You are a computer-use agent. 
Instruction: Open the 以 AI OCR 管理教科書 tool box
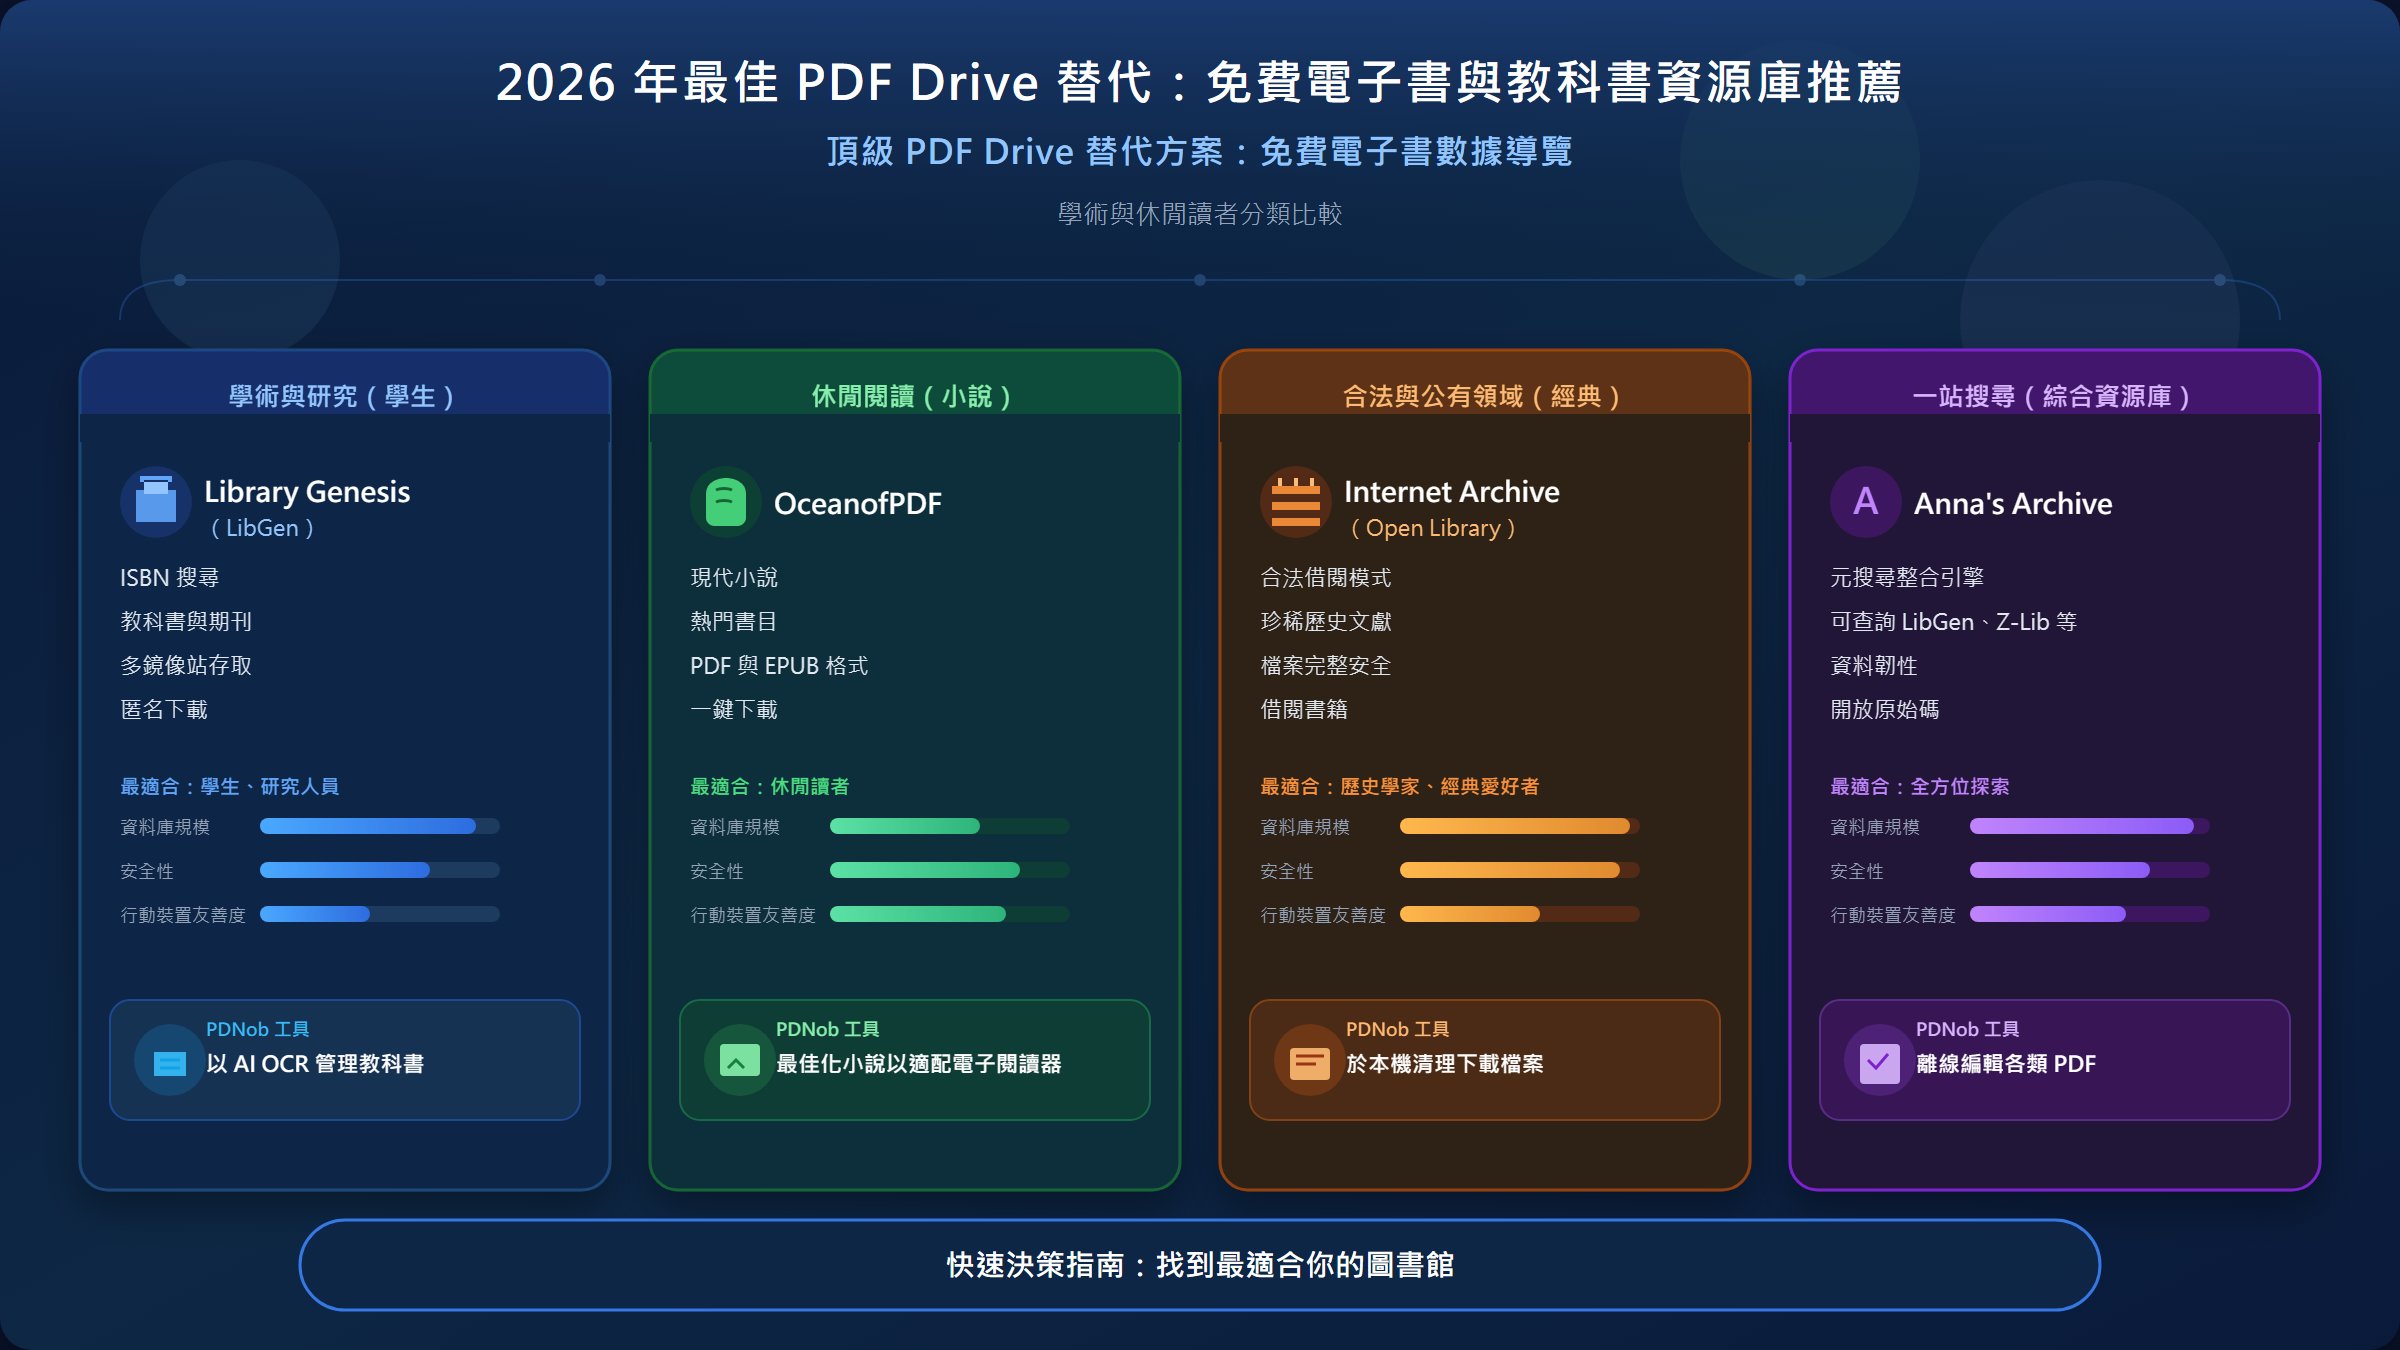pos(345,1060)
